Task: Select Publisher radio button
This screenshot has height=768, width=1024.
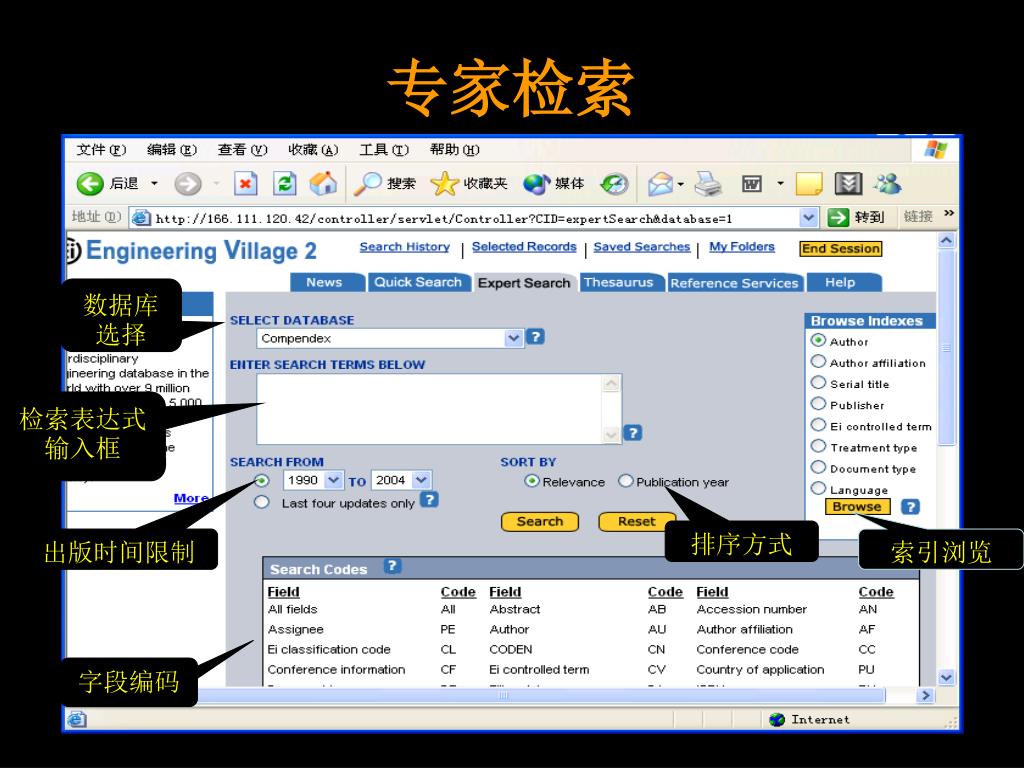Action: pos(818,404)
